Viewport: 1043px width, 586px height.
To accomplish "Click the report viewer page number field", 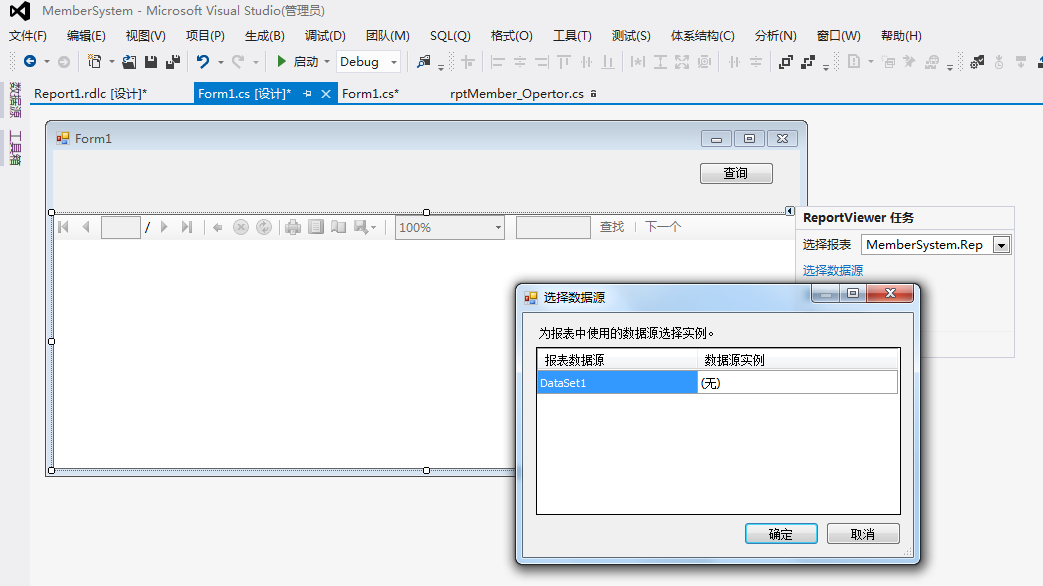I will pyautogui.click(x=120, y=227).
